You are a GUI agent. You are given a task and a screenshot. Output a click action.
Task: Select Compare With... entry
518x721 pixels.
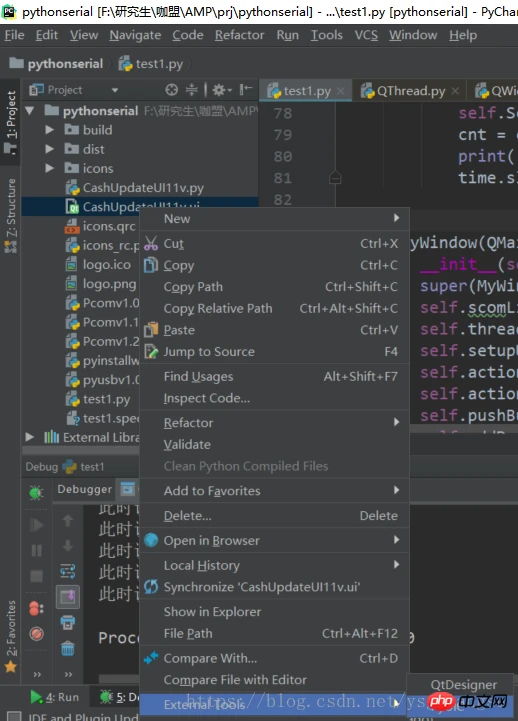point(274,658)
